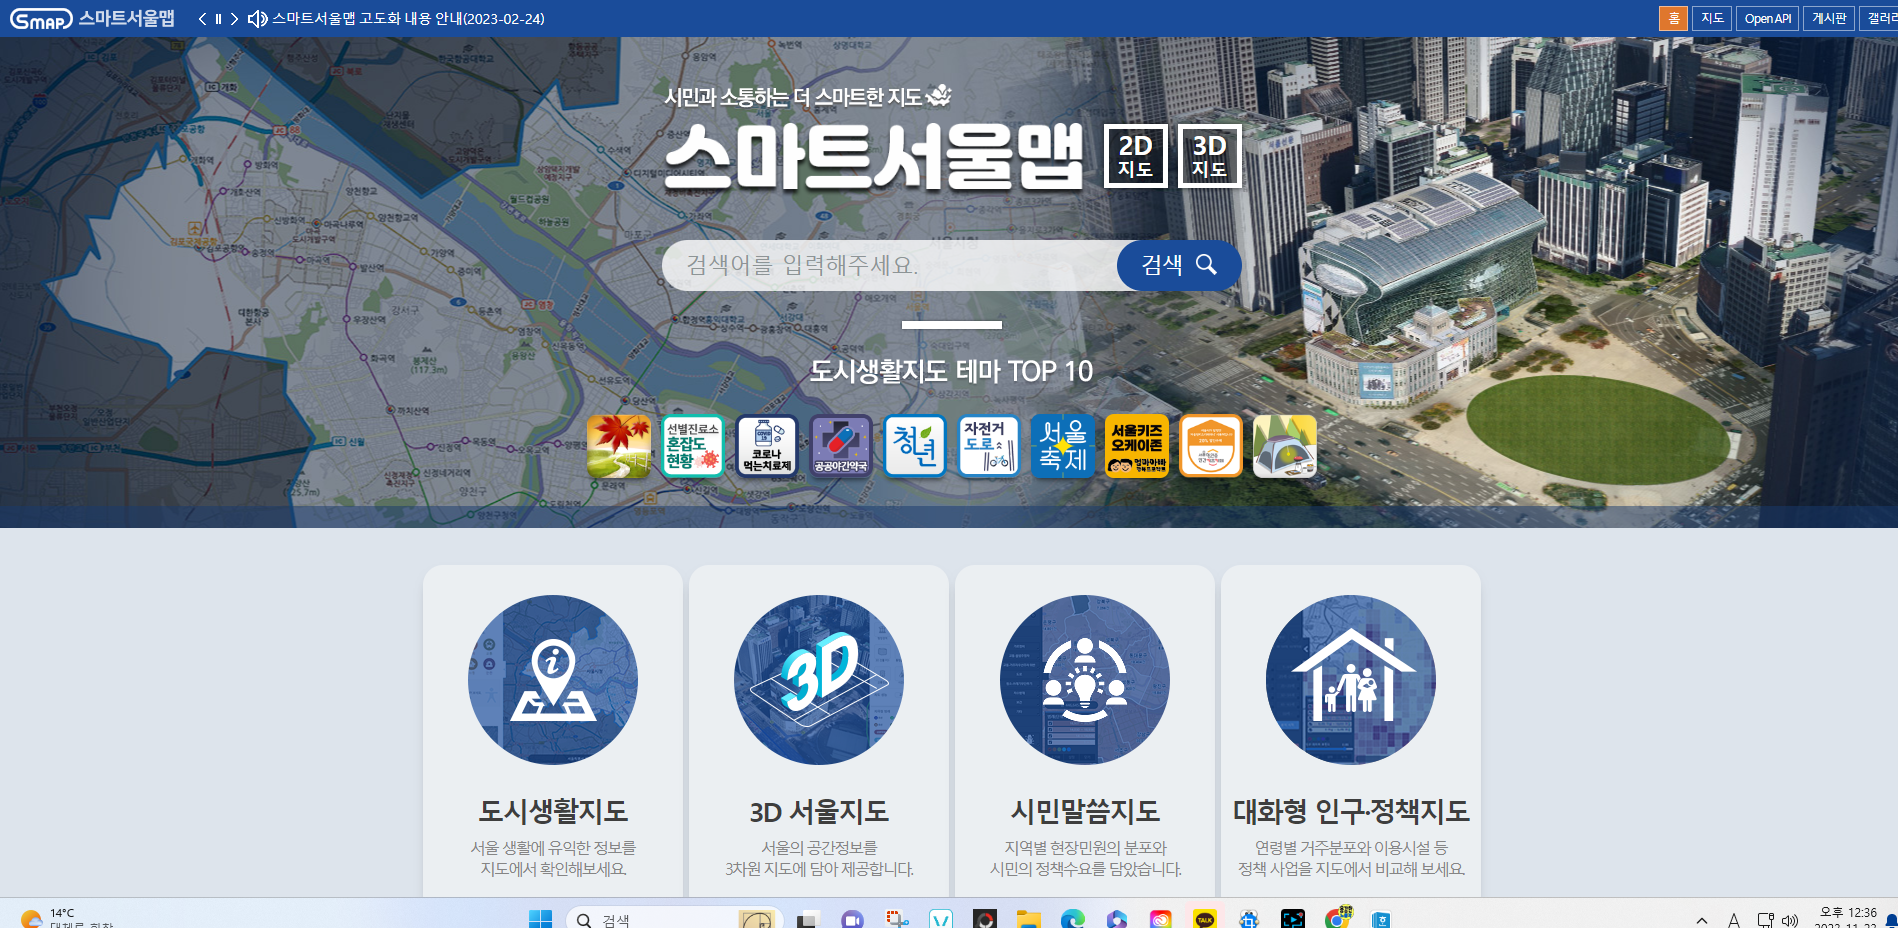Image resolution: width=1898 pixels, height=928 pixels.
Task: Click the 검색어를 입력해주세요 search field
Action: pos(889,265)
